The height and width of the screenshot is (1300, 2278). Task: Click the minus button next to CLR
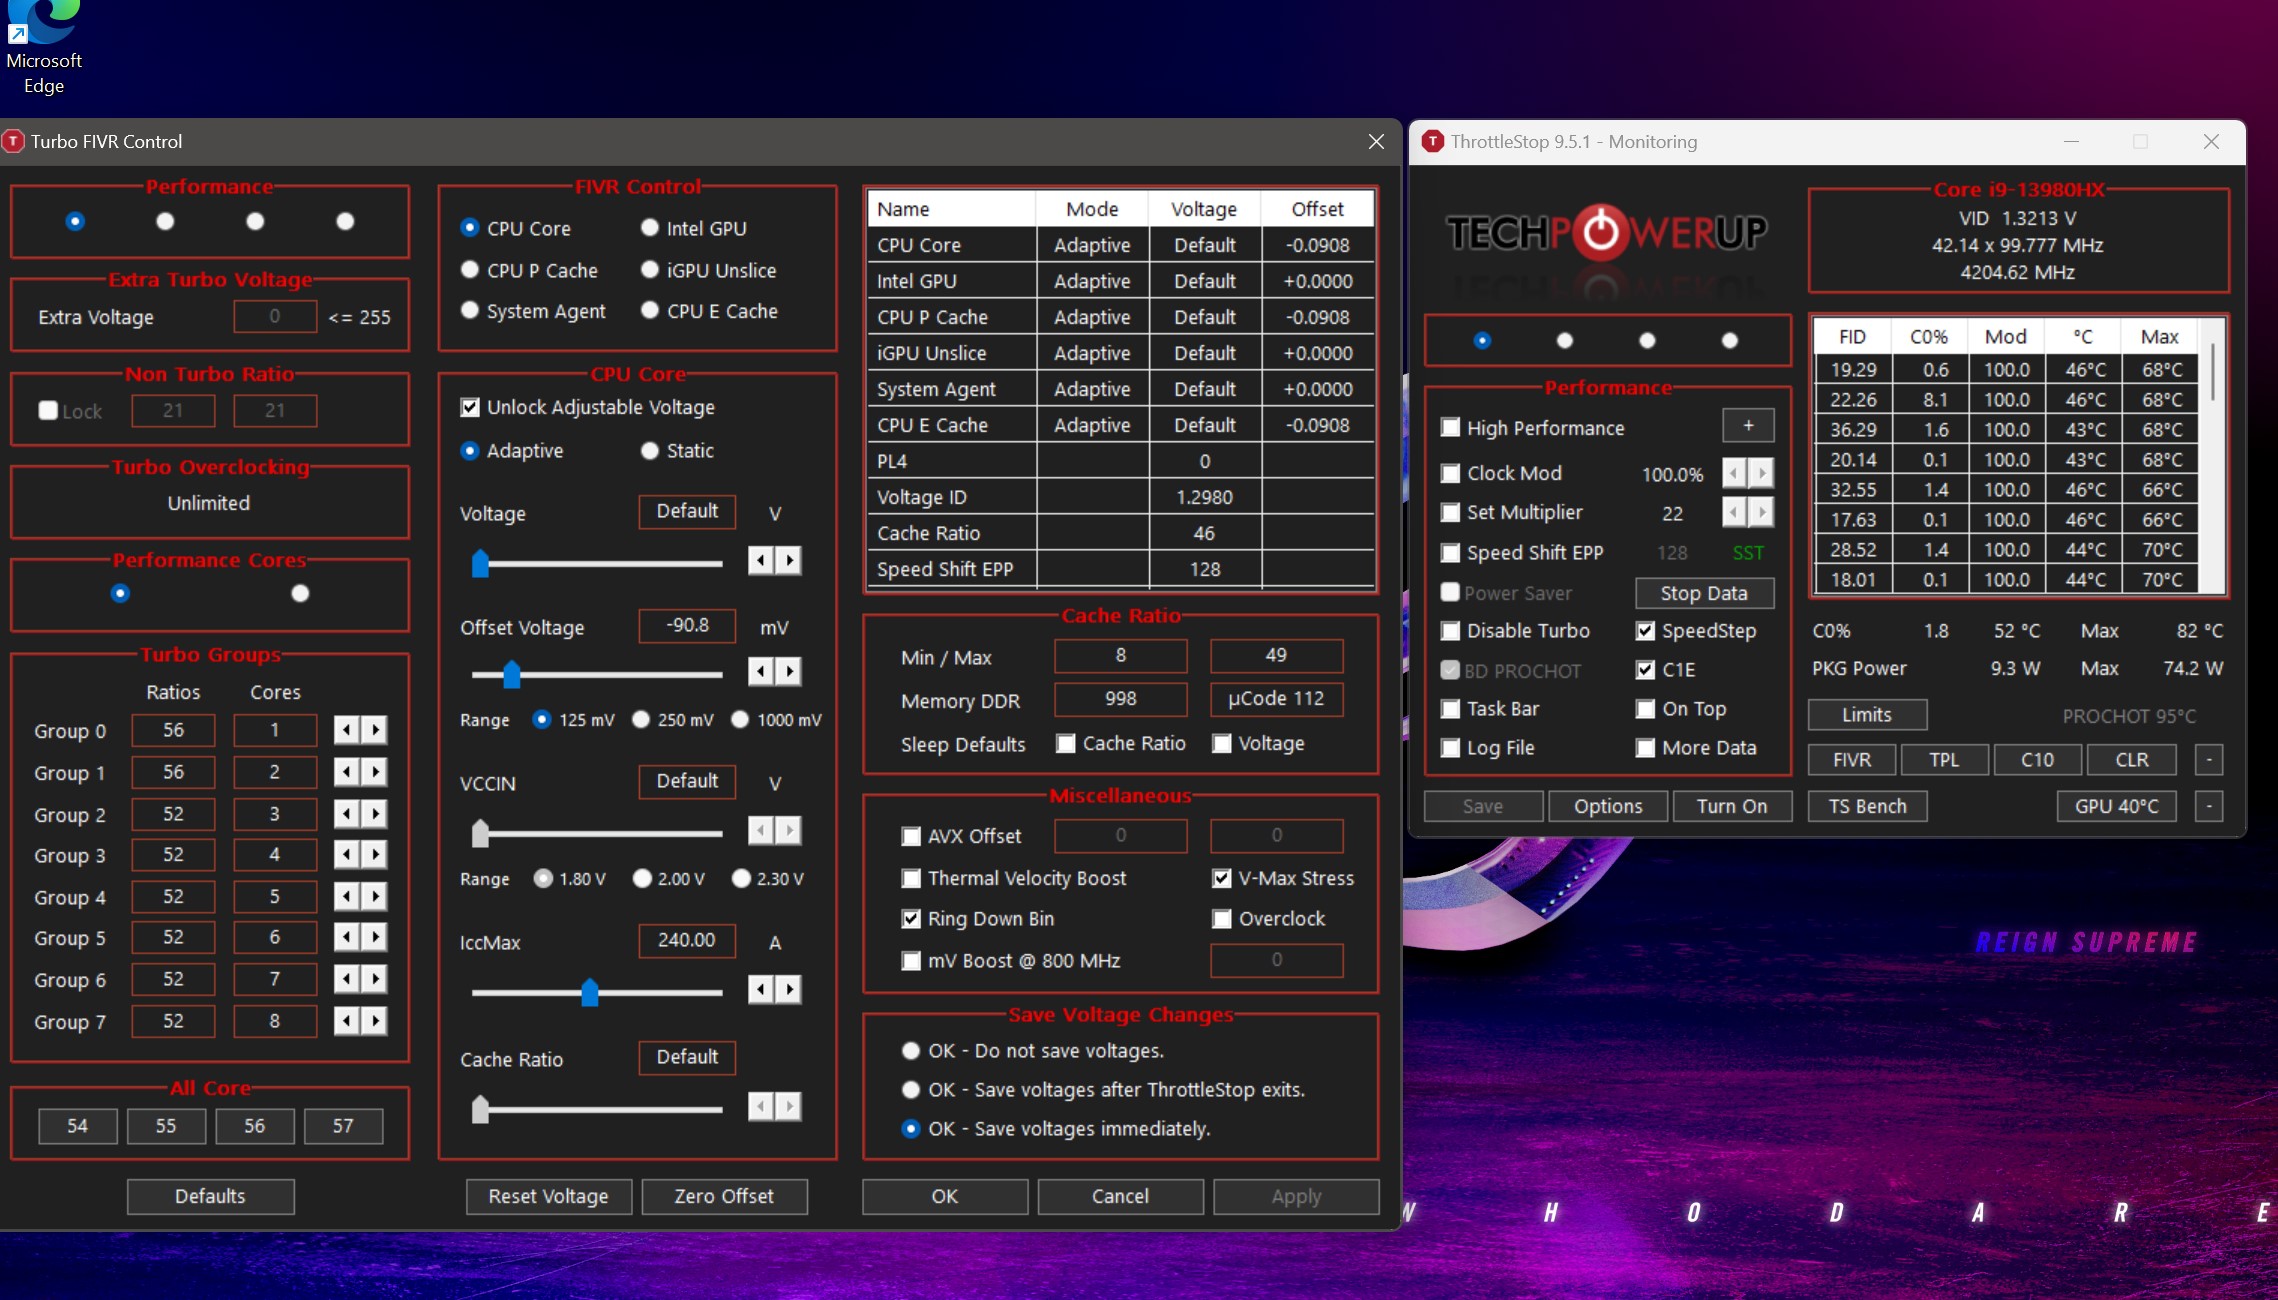tap(2209, 760)
